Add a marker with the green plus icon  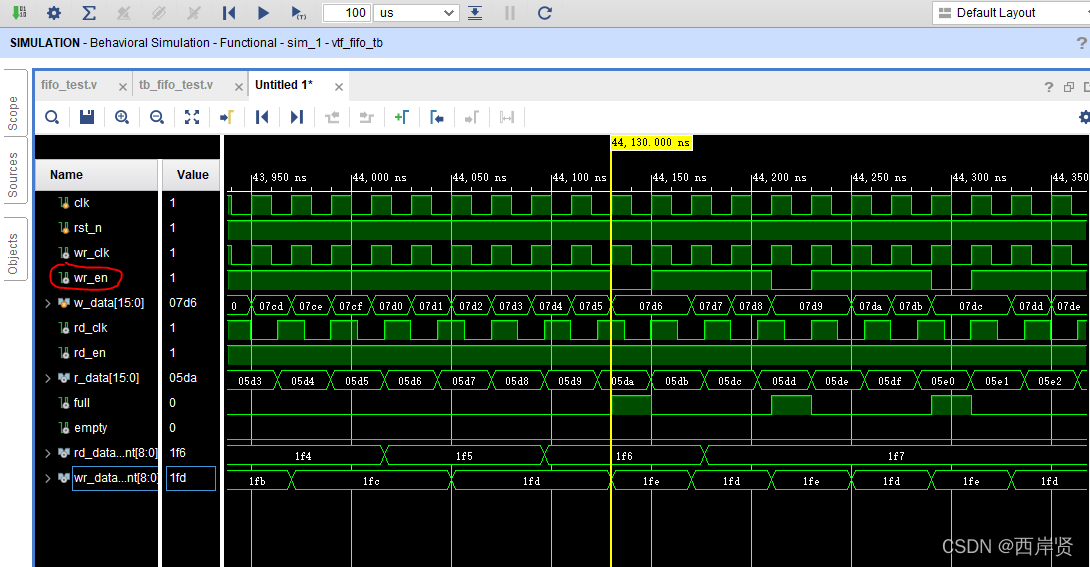402,117
